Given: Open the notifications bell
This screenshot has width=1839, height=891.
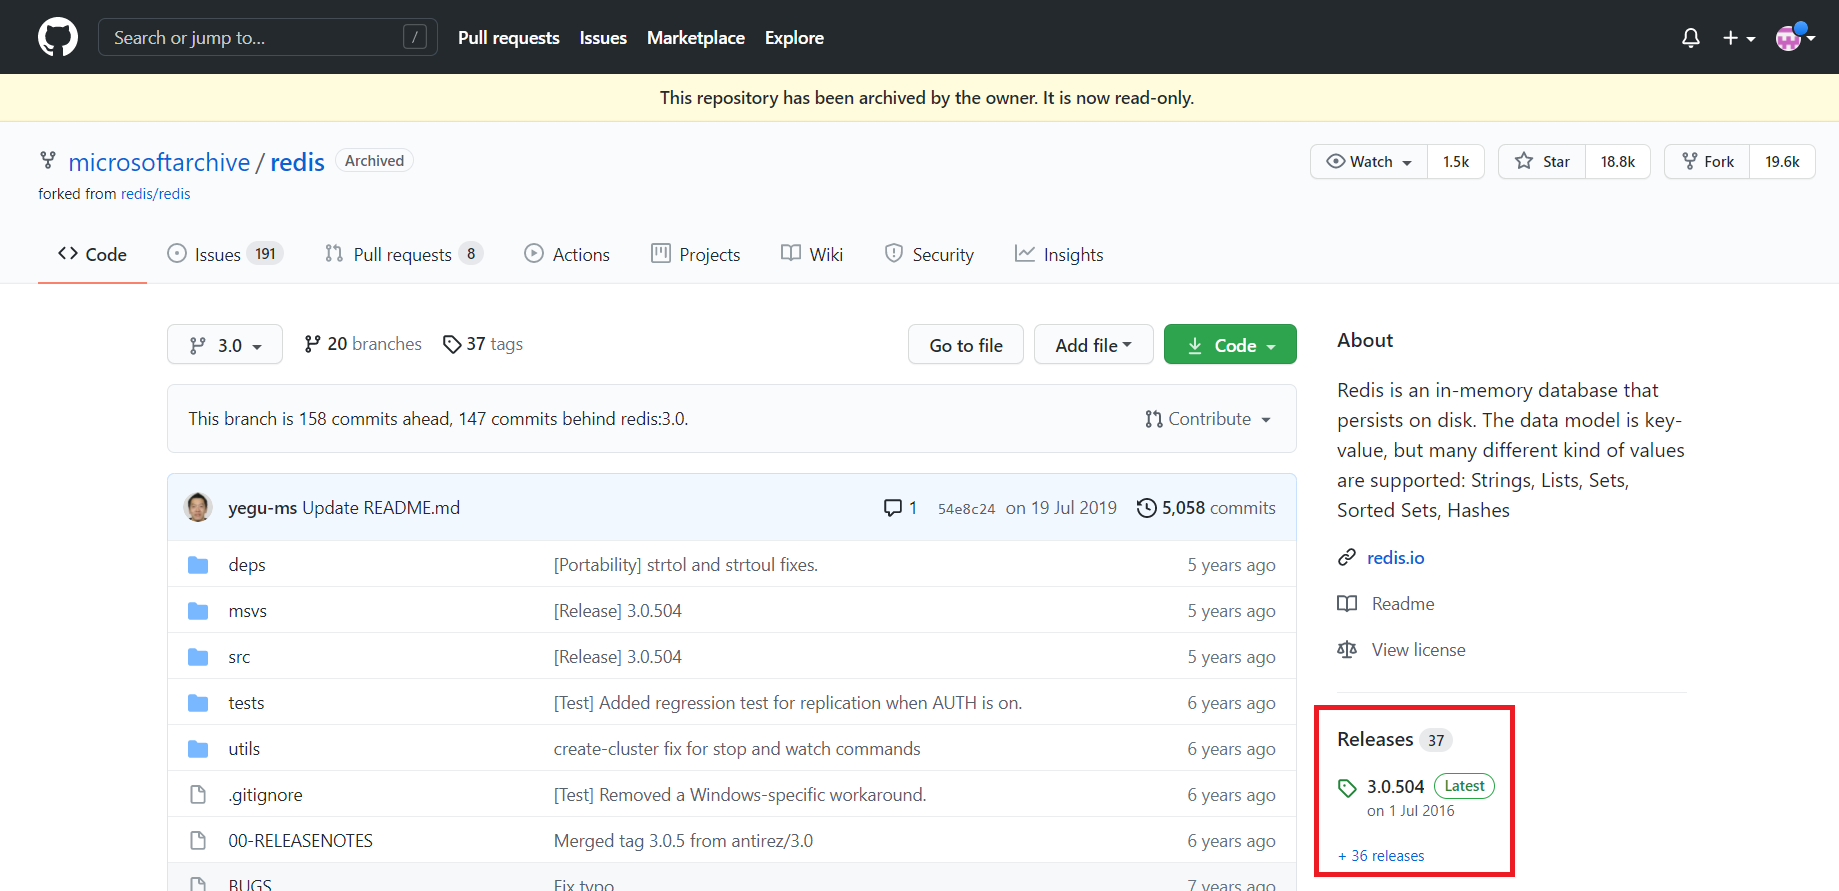Looking at the screenshot, I should coord(1691,38).
